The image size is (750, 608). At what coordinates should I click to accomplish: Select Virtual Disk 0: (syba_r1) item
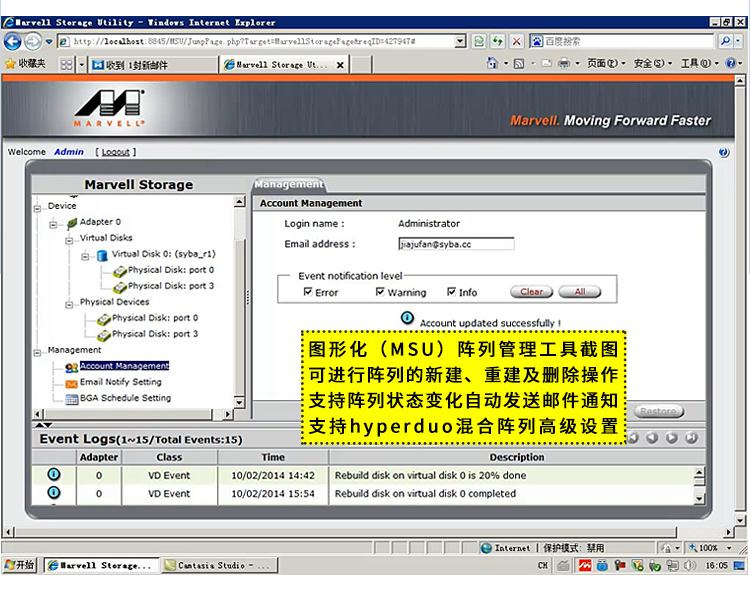(x=164, y=254)
